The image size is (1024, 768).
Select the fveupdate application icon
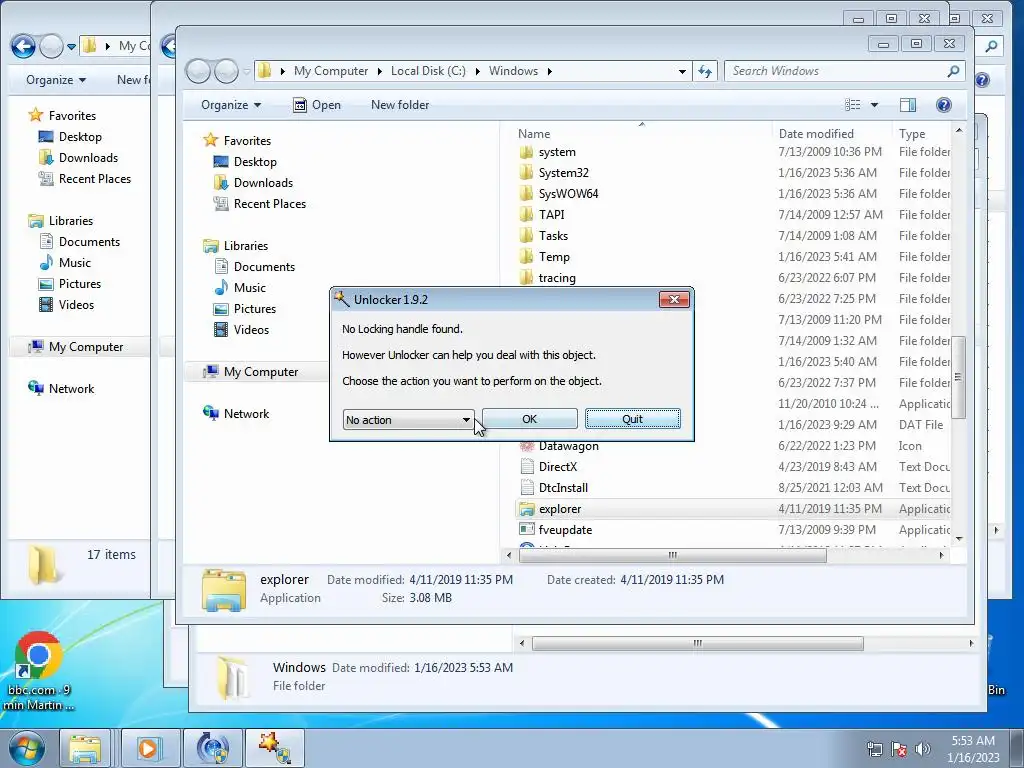click(x=527, y=530)
